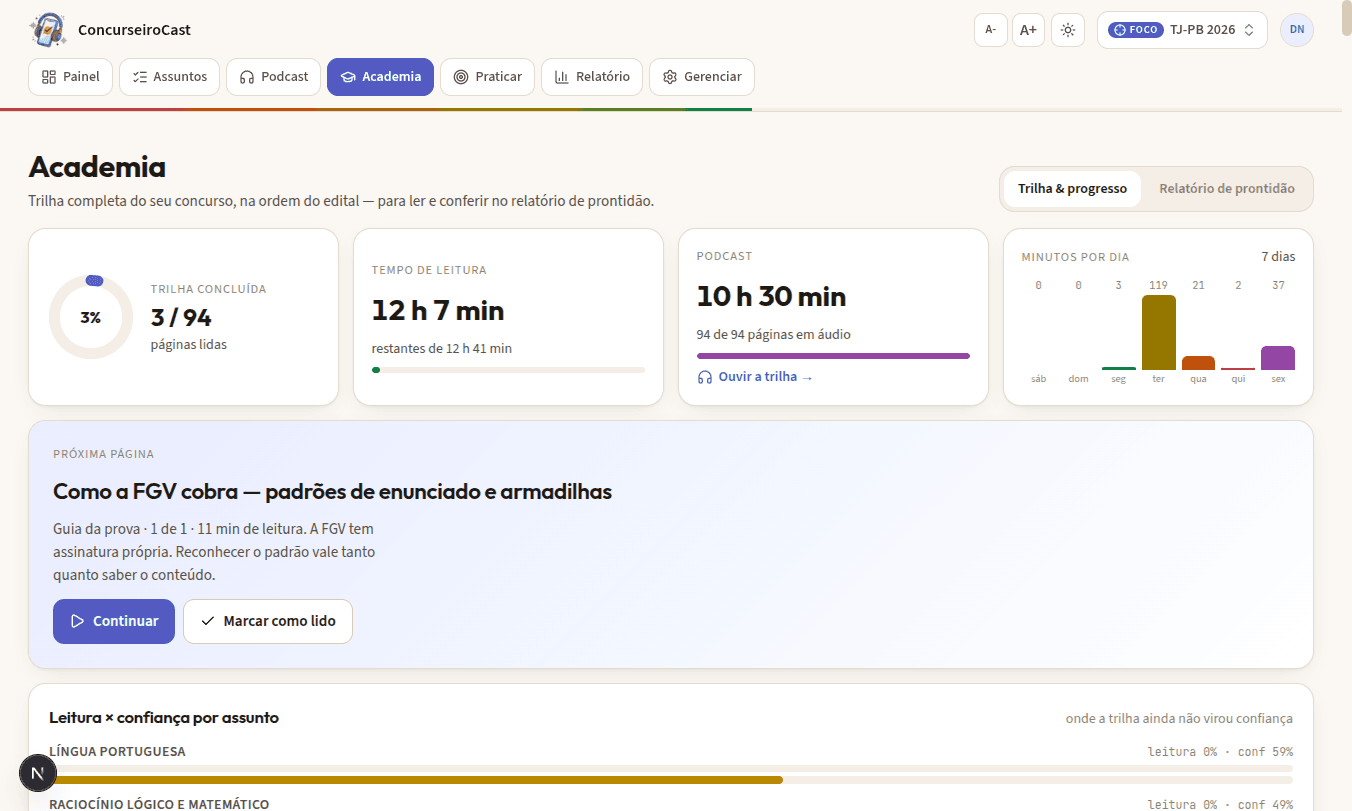Viewport: 1352px width, 811px height.
Task: Click the ter bar showing 119 minutes
Action: 1158,332
